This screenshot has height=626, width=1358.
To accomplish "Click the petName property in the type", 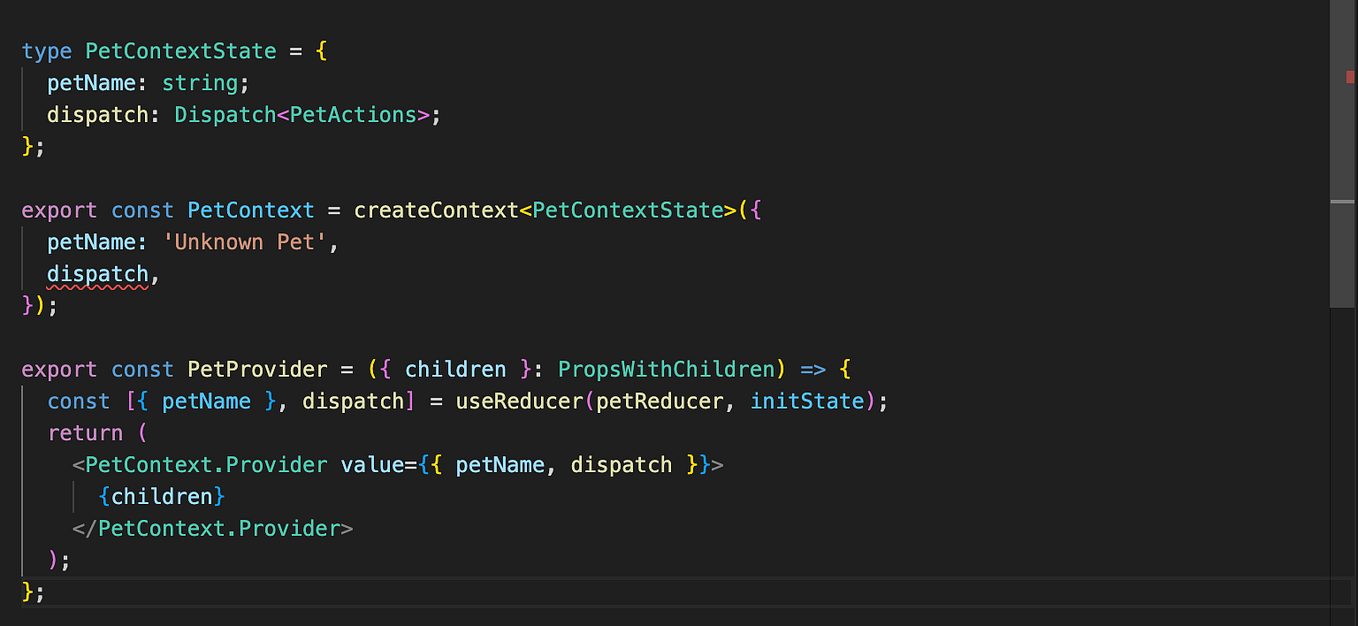I will (x=92, y=82).
